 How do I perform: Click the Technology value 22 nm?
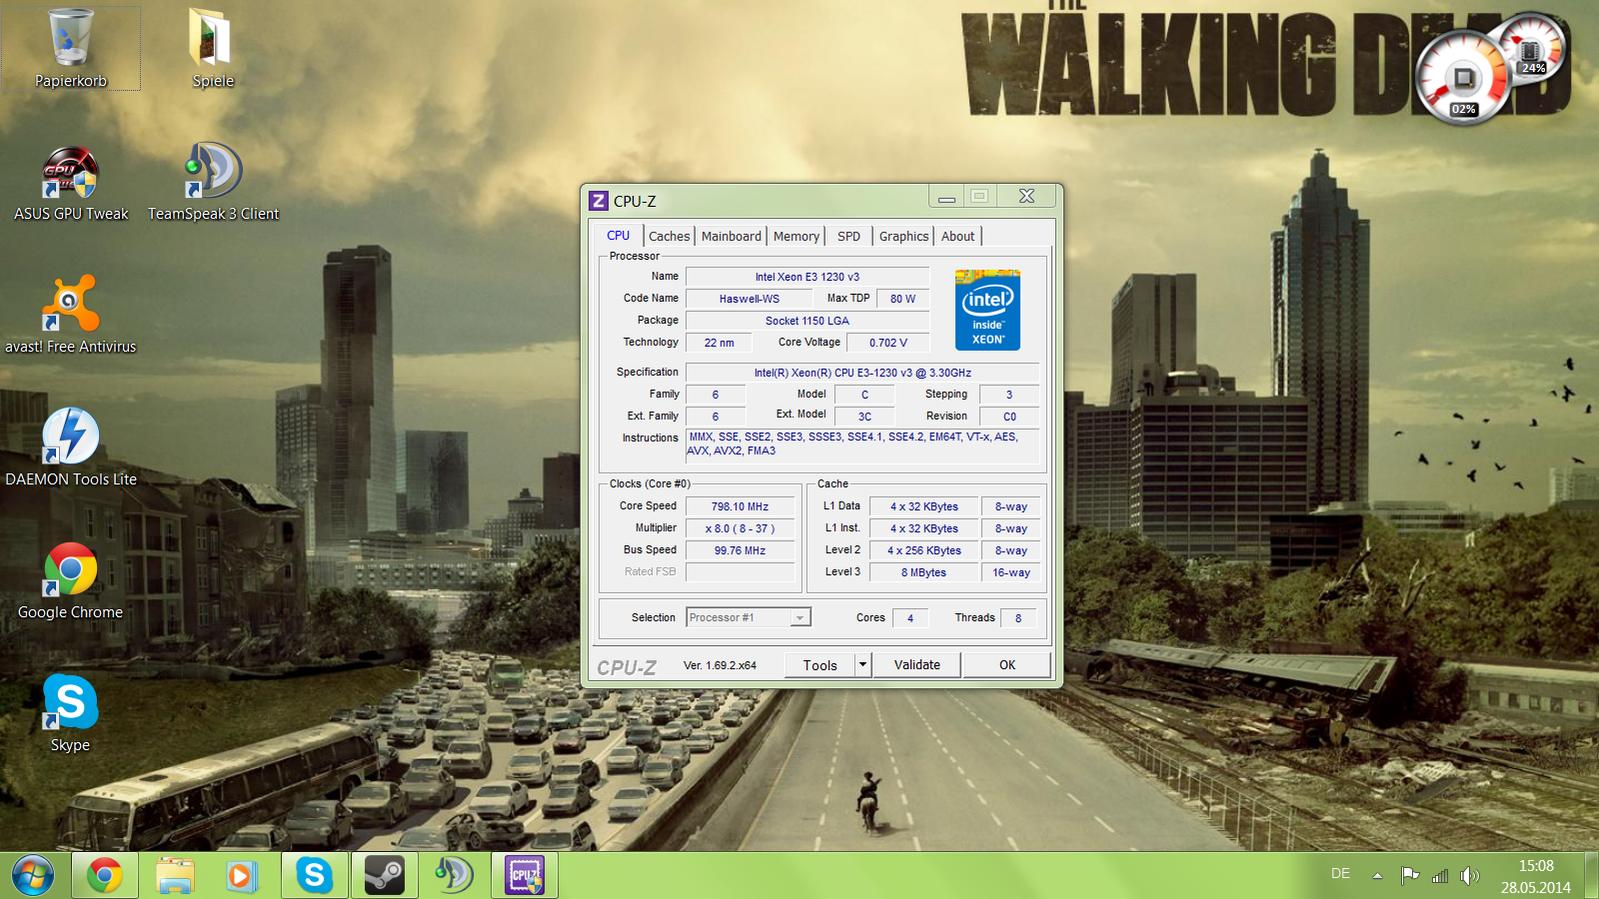718,342
